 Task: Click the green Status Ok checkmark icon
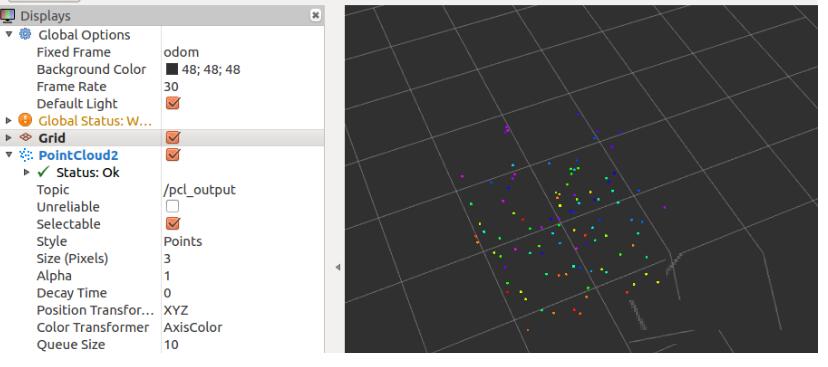point(44,172)
